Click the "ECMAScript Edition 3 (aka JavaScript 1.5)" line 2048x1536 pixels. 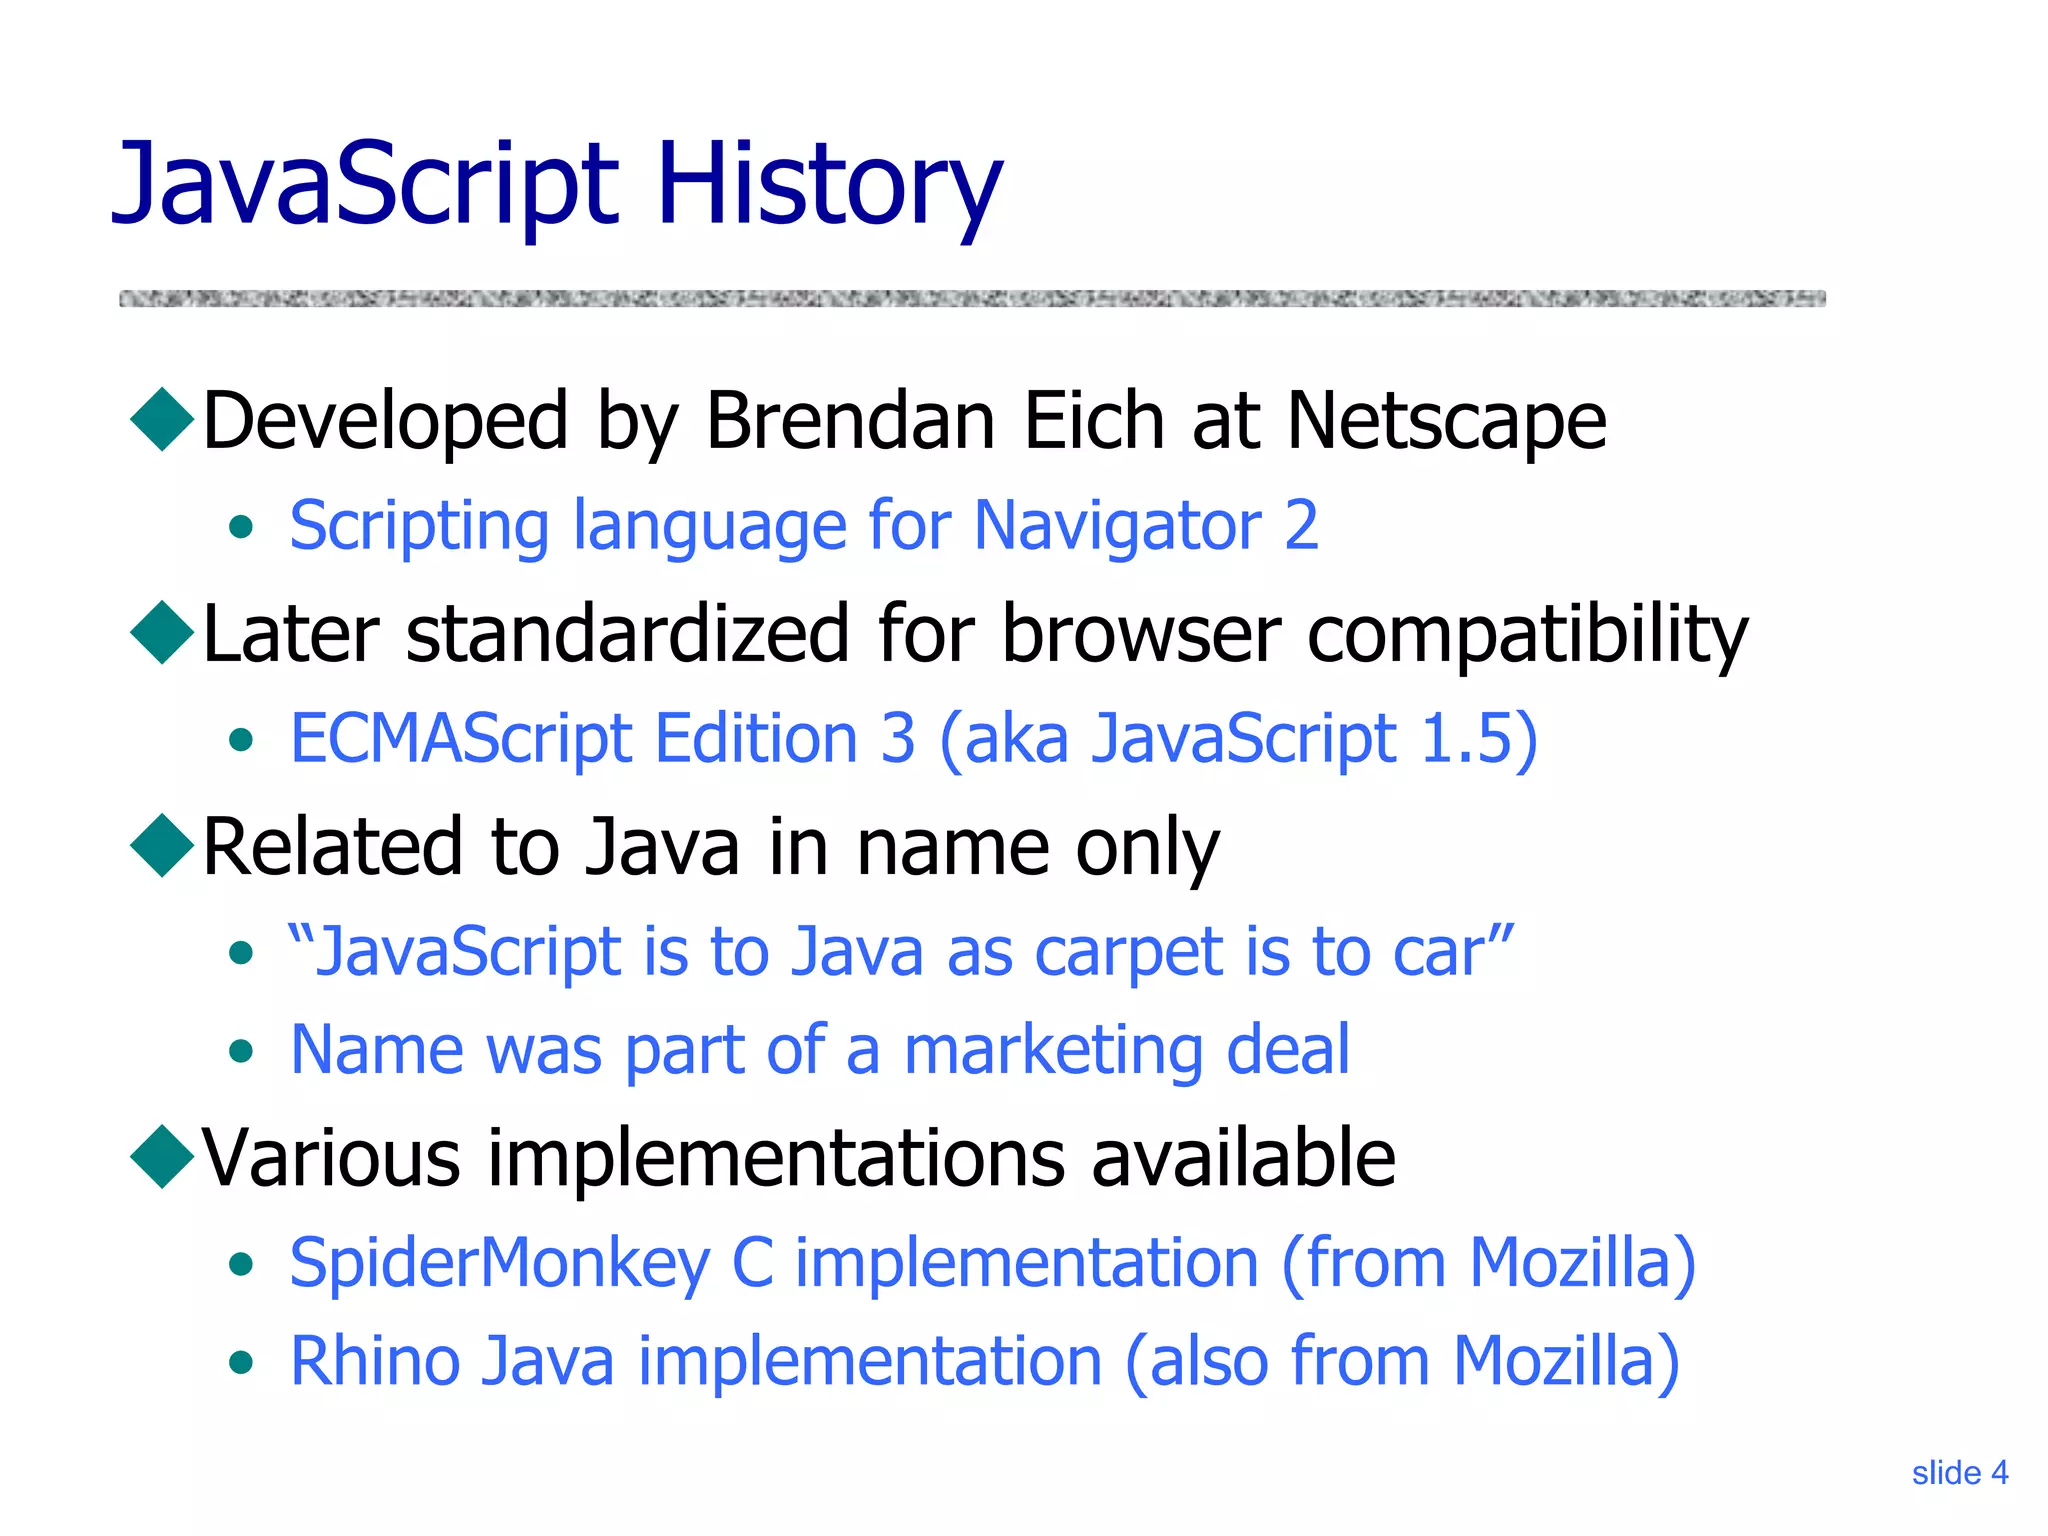pos(913,739)
